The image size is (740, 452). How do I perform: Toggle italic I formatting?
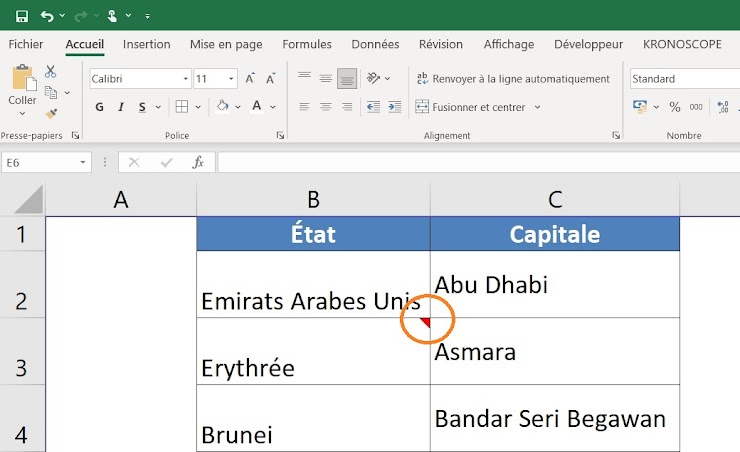point(122,107)
